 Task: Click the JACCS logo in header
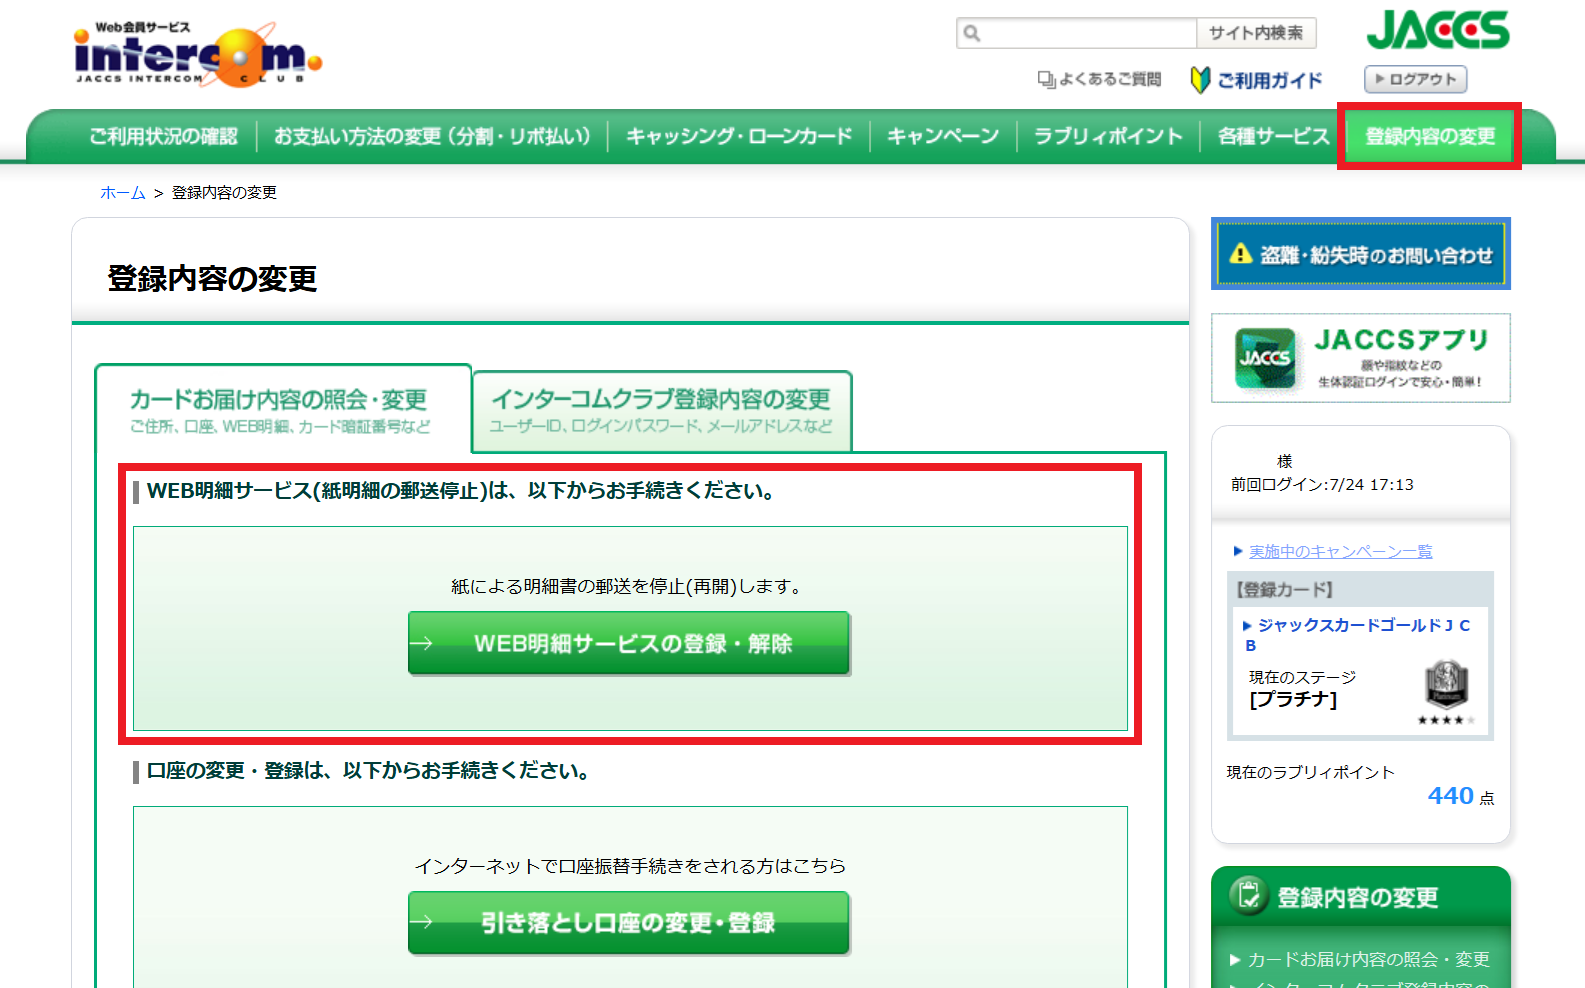[1438, 30]
